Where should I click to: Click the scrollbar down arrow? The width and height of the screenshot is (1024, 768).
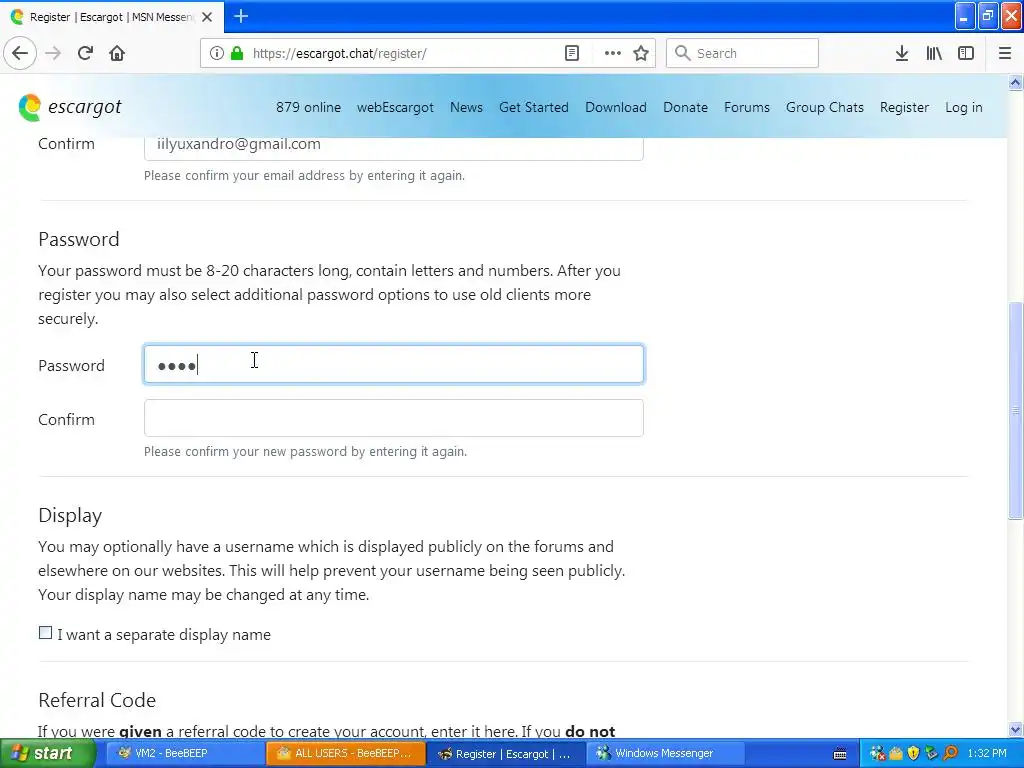[x=1015, y=729]
